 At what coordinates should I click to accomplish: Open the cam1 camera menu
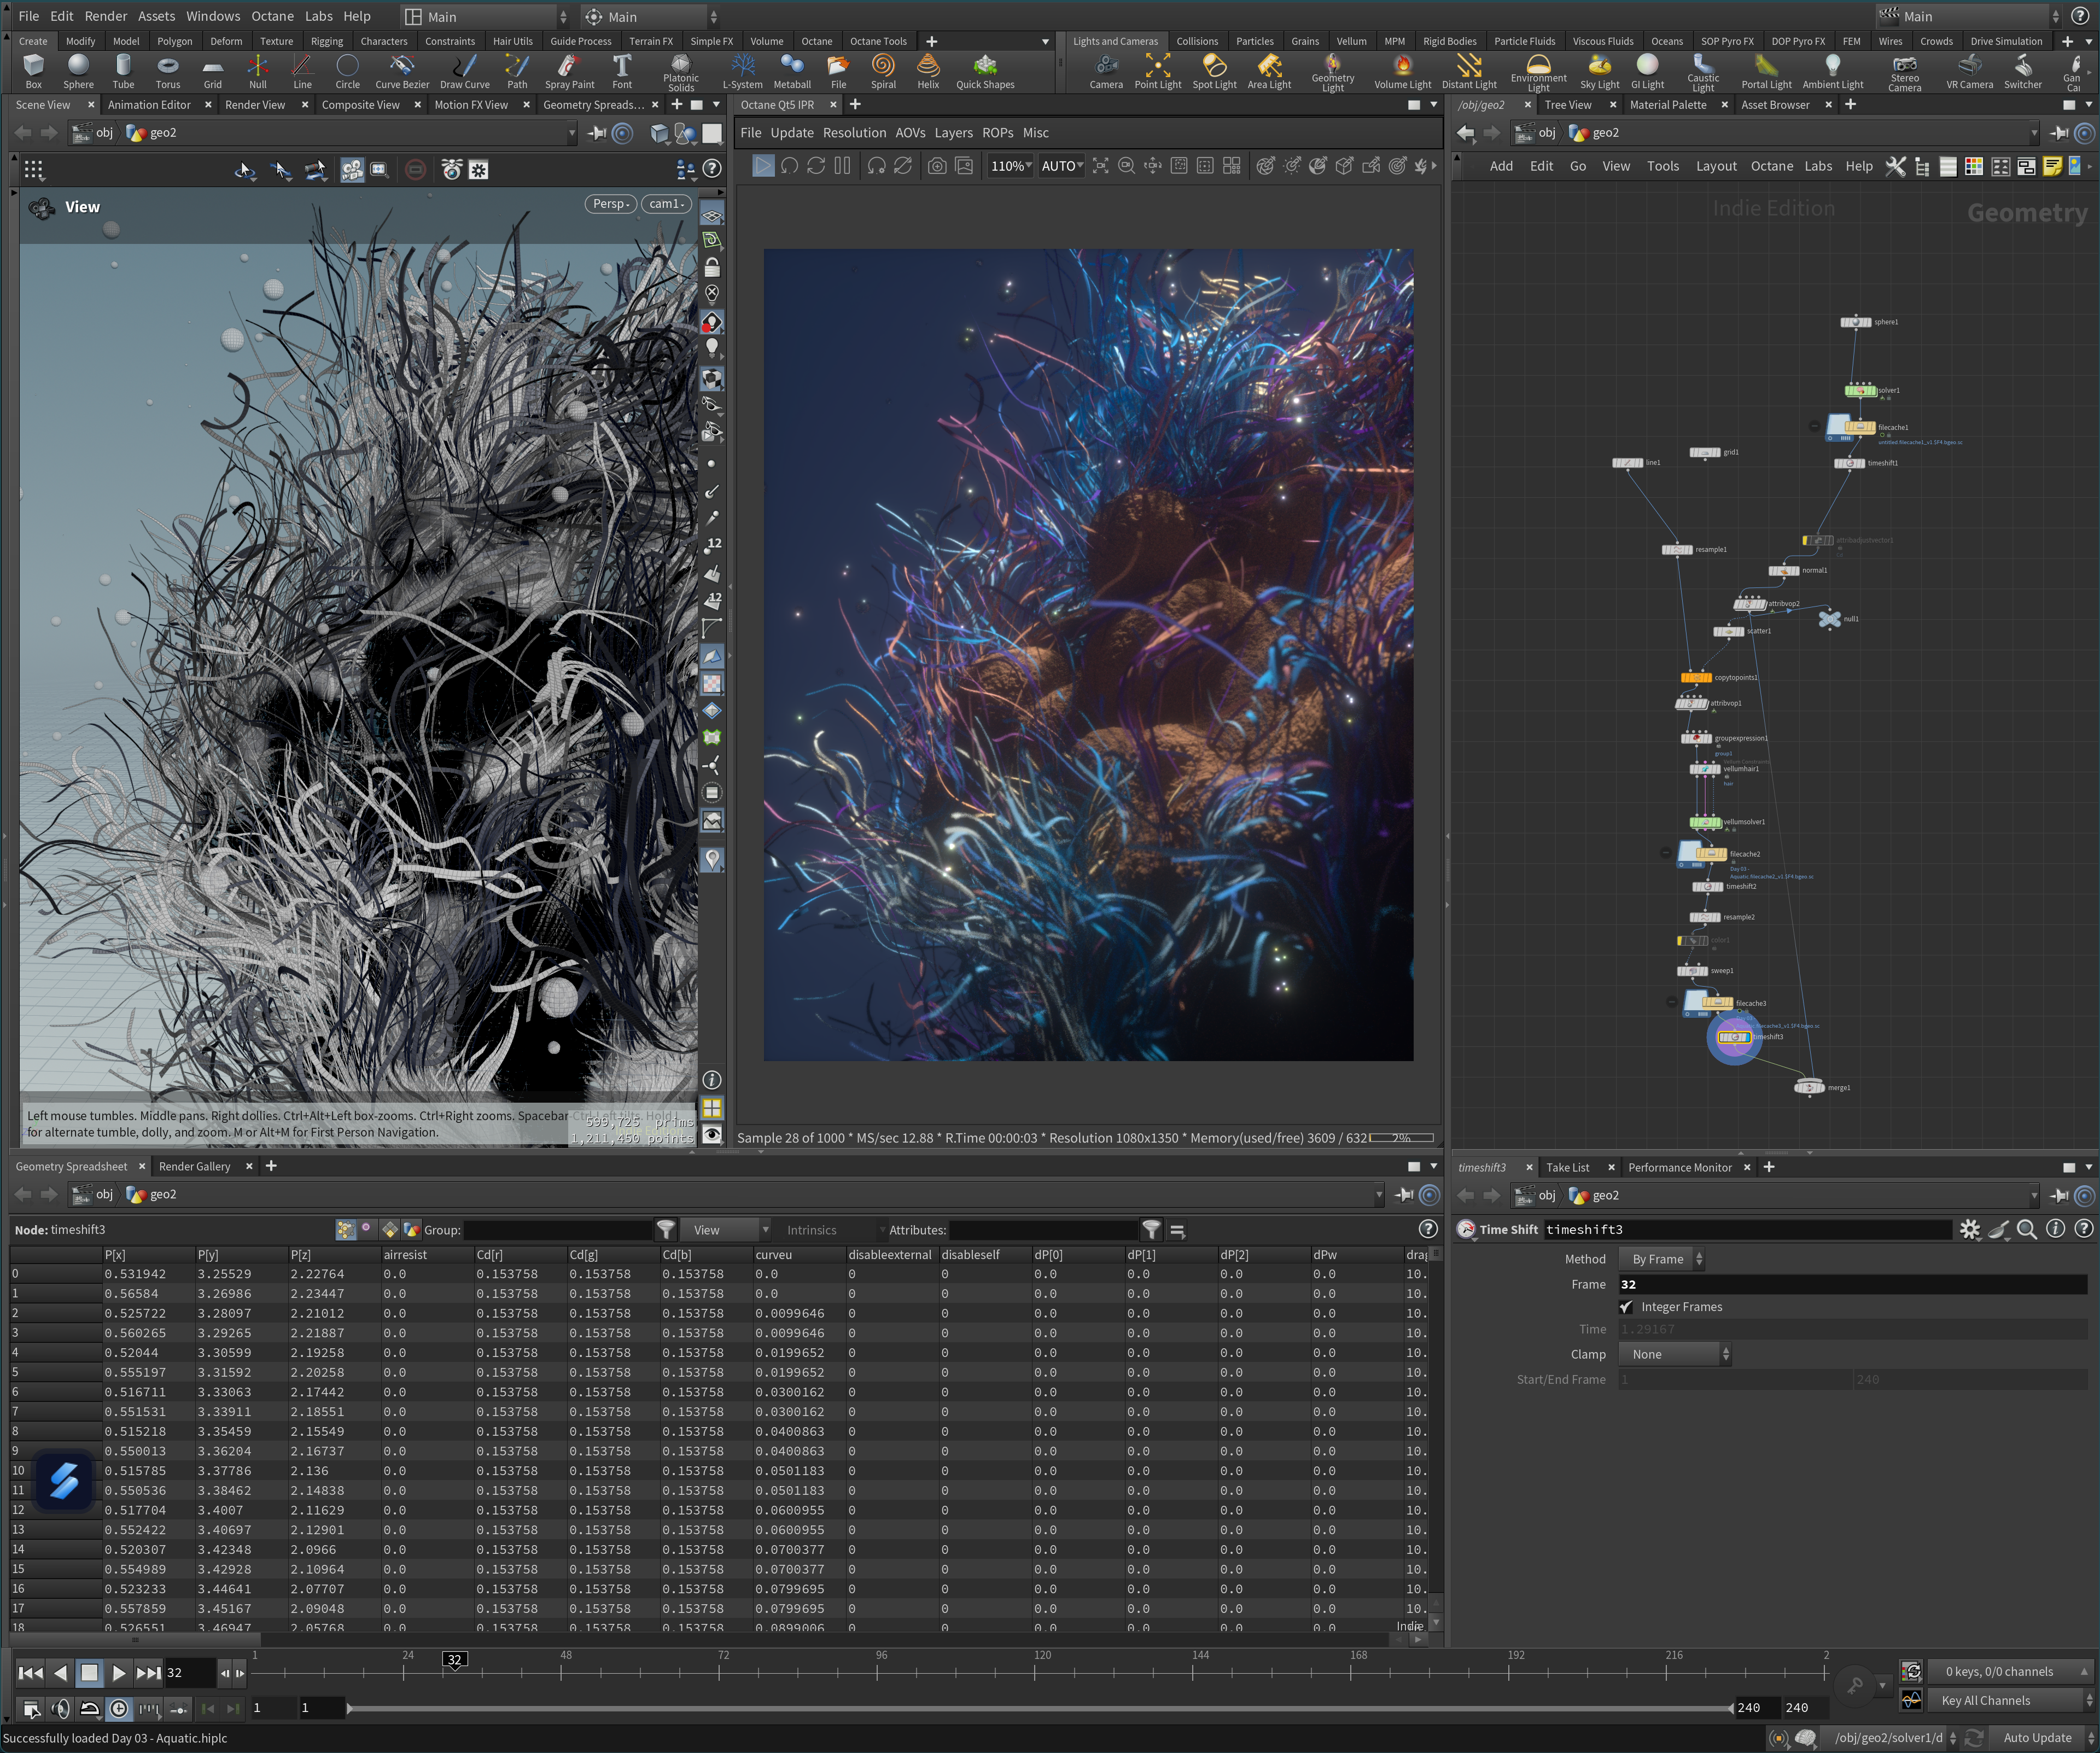(666, 204)
